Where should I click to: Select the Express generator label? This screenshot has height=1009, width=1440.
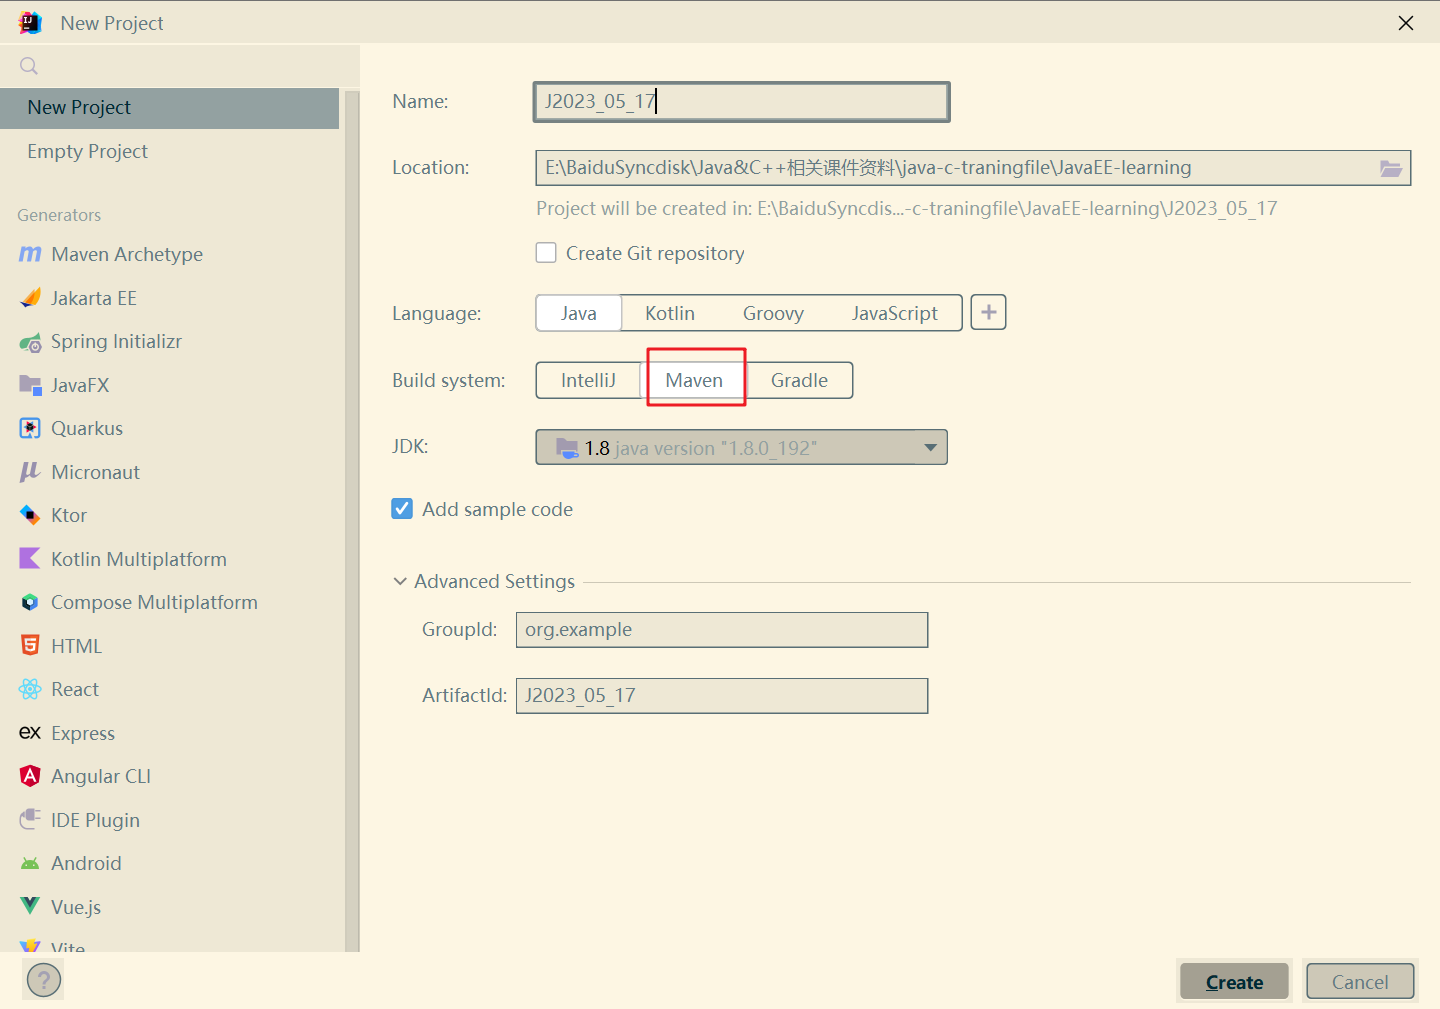pyautogui.click(x=83, y=733)
